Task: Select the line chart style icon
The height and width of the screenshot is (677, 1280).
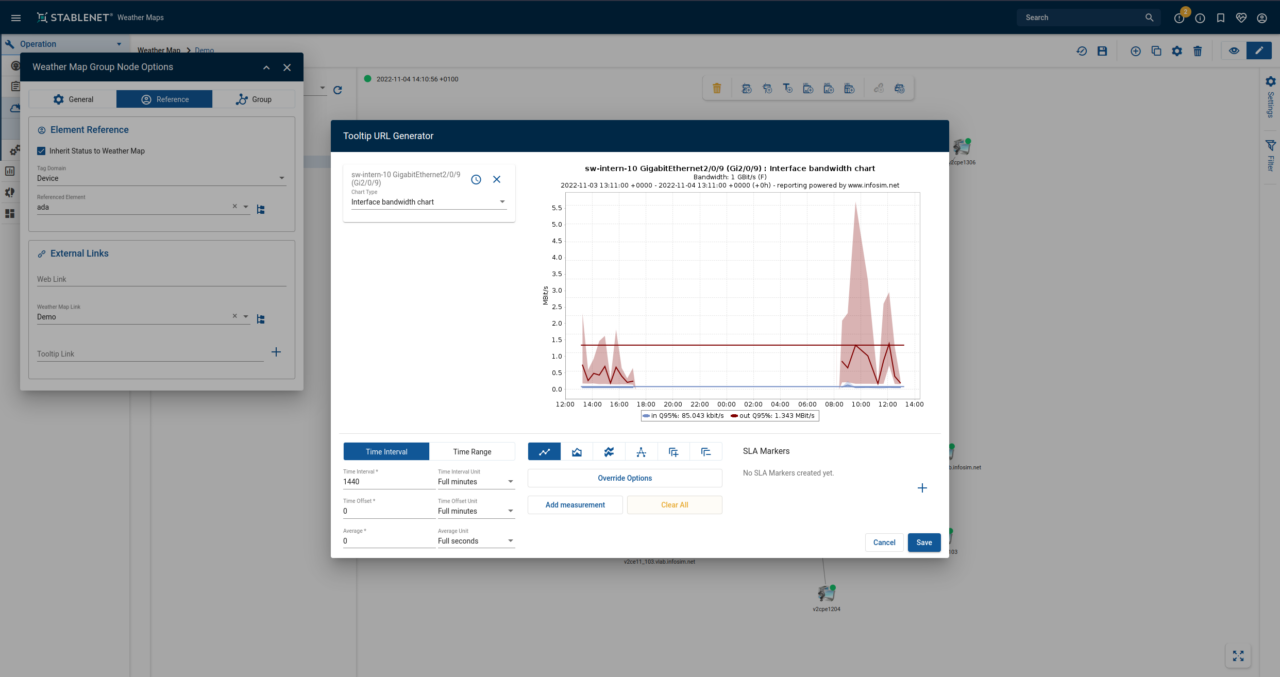Action: point(544,452)
